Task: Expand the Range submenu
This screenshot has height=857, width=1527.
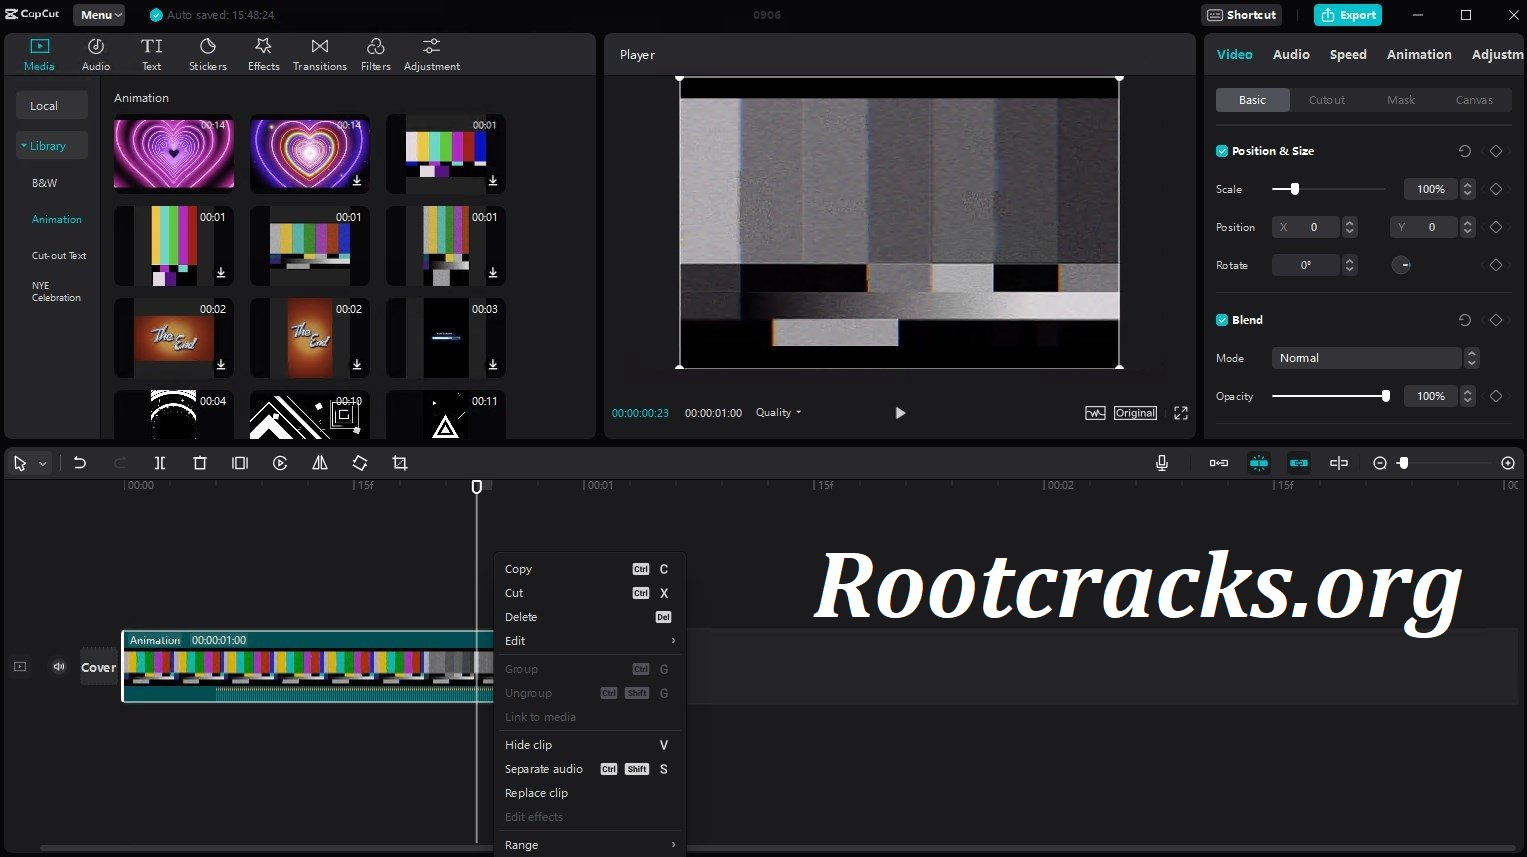Action: tap(589, 845)
